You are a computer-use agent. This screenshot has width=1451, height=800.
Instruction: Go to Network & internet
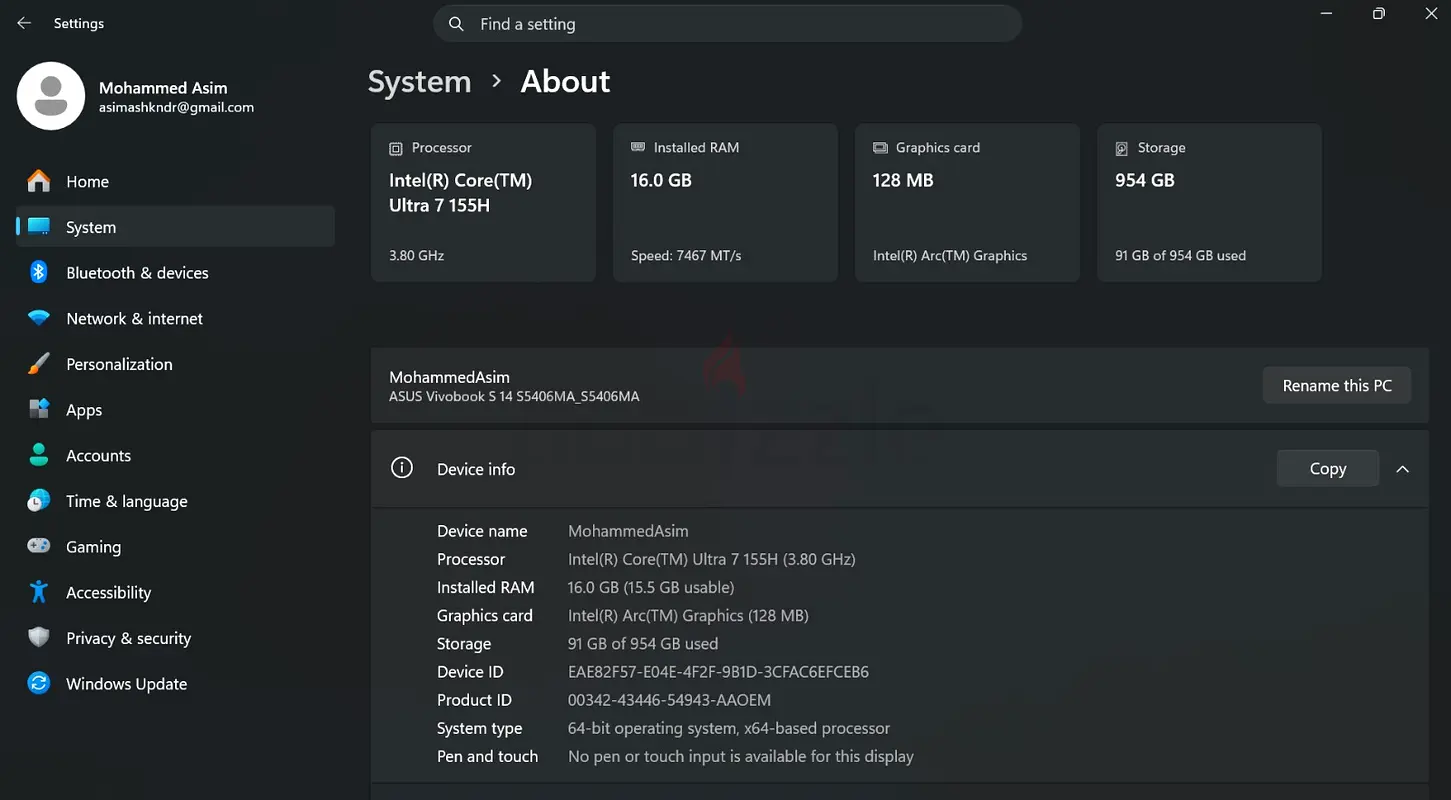pyautogui.click(x=176, y=318)
